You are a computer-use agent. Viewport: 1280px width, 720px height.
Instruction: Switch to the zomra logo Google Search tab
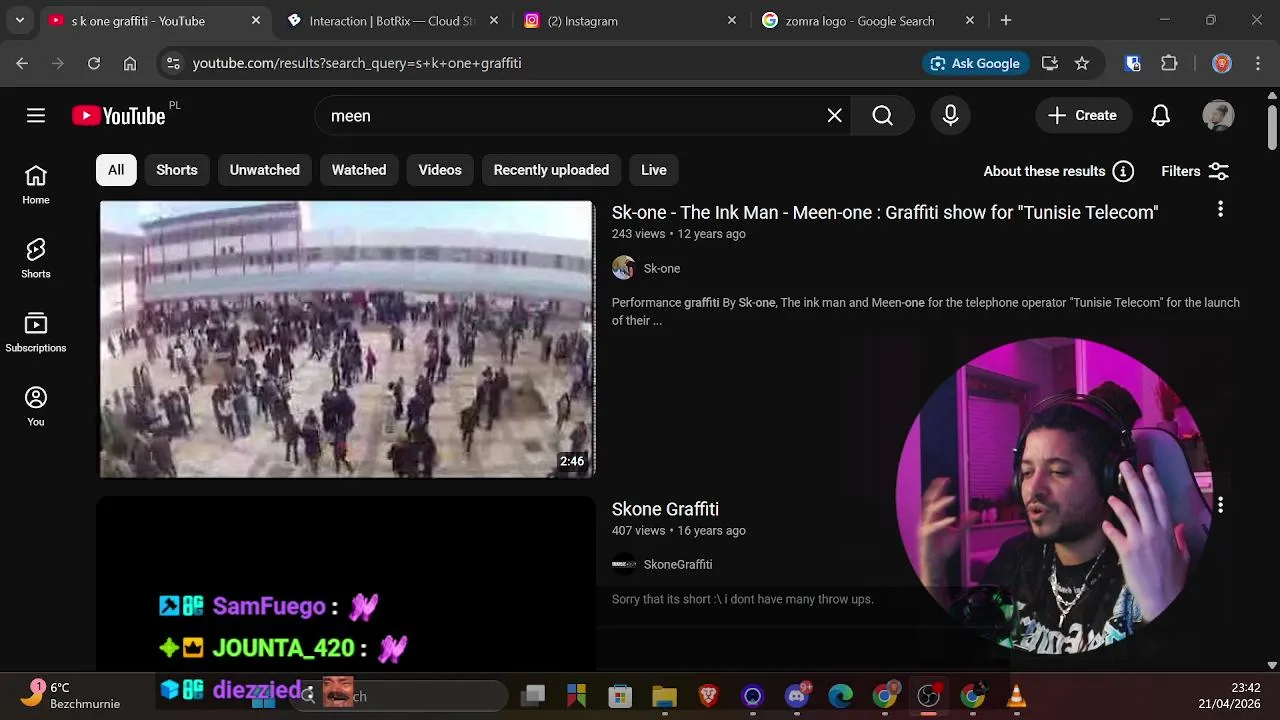tap(867, 20)
